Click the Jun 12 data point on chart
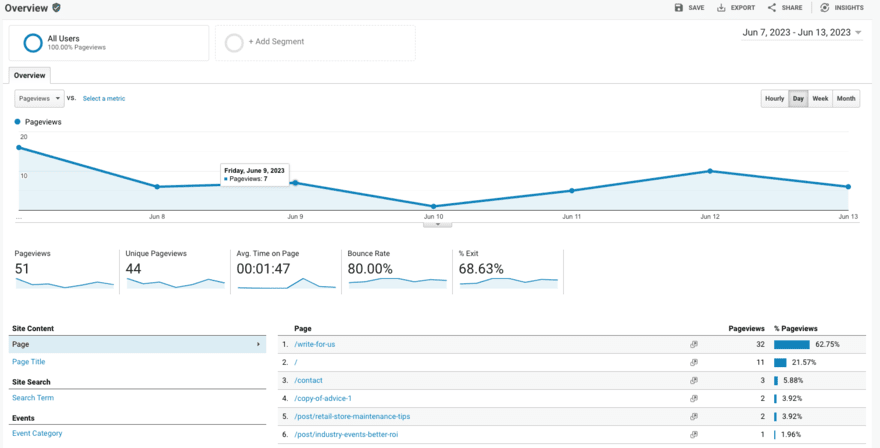880x448 pixels. (710, 171)
